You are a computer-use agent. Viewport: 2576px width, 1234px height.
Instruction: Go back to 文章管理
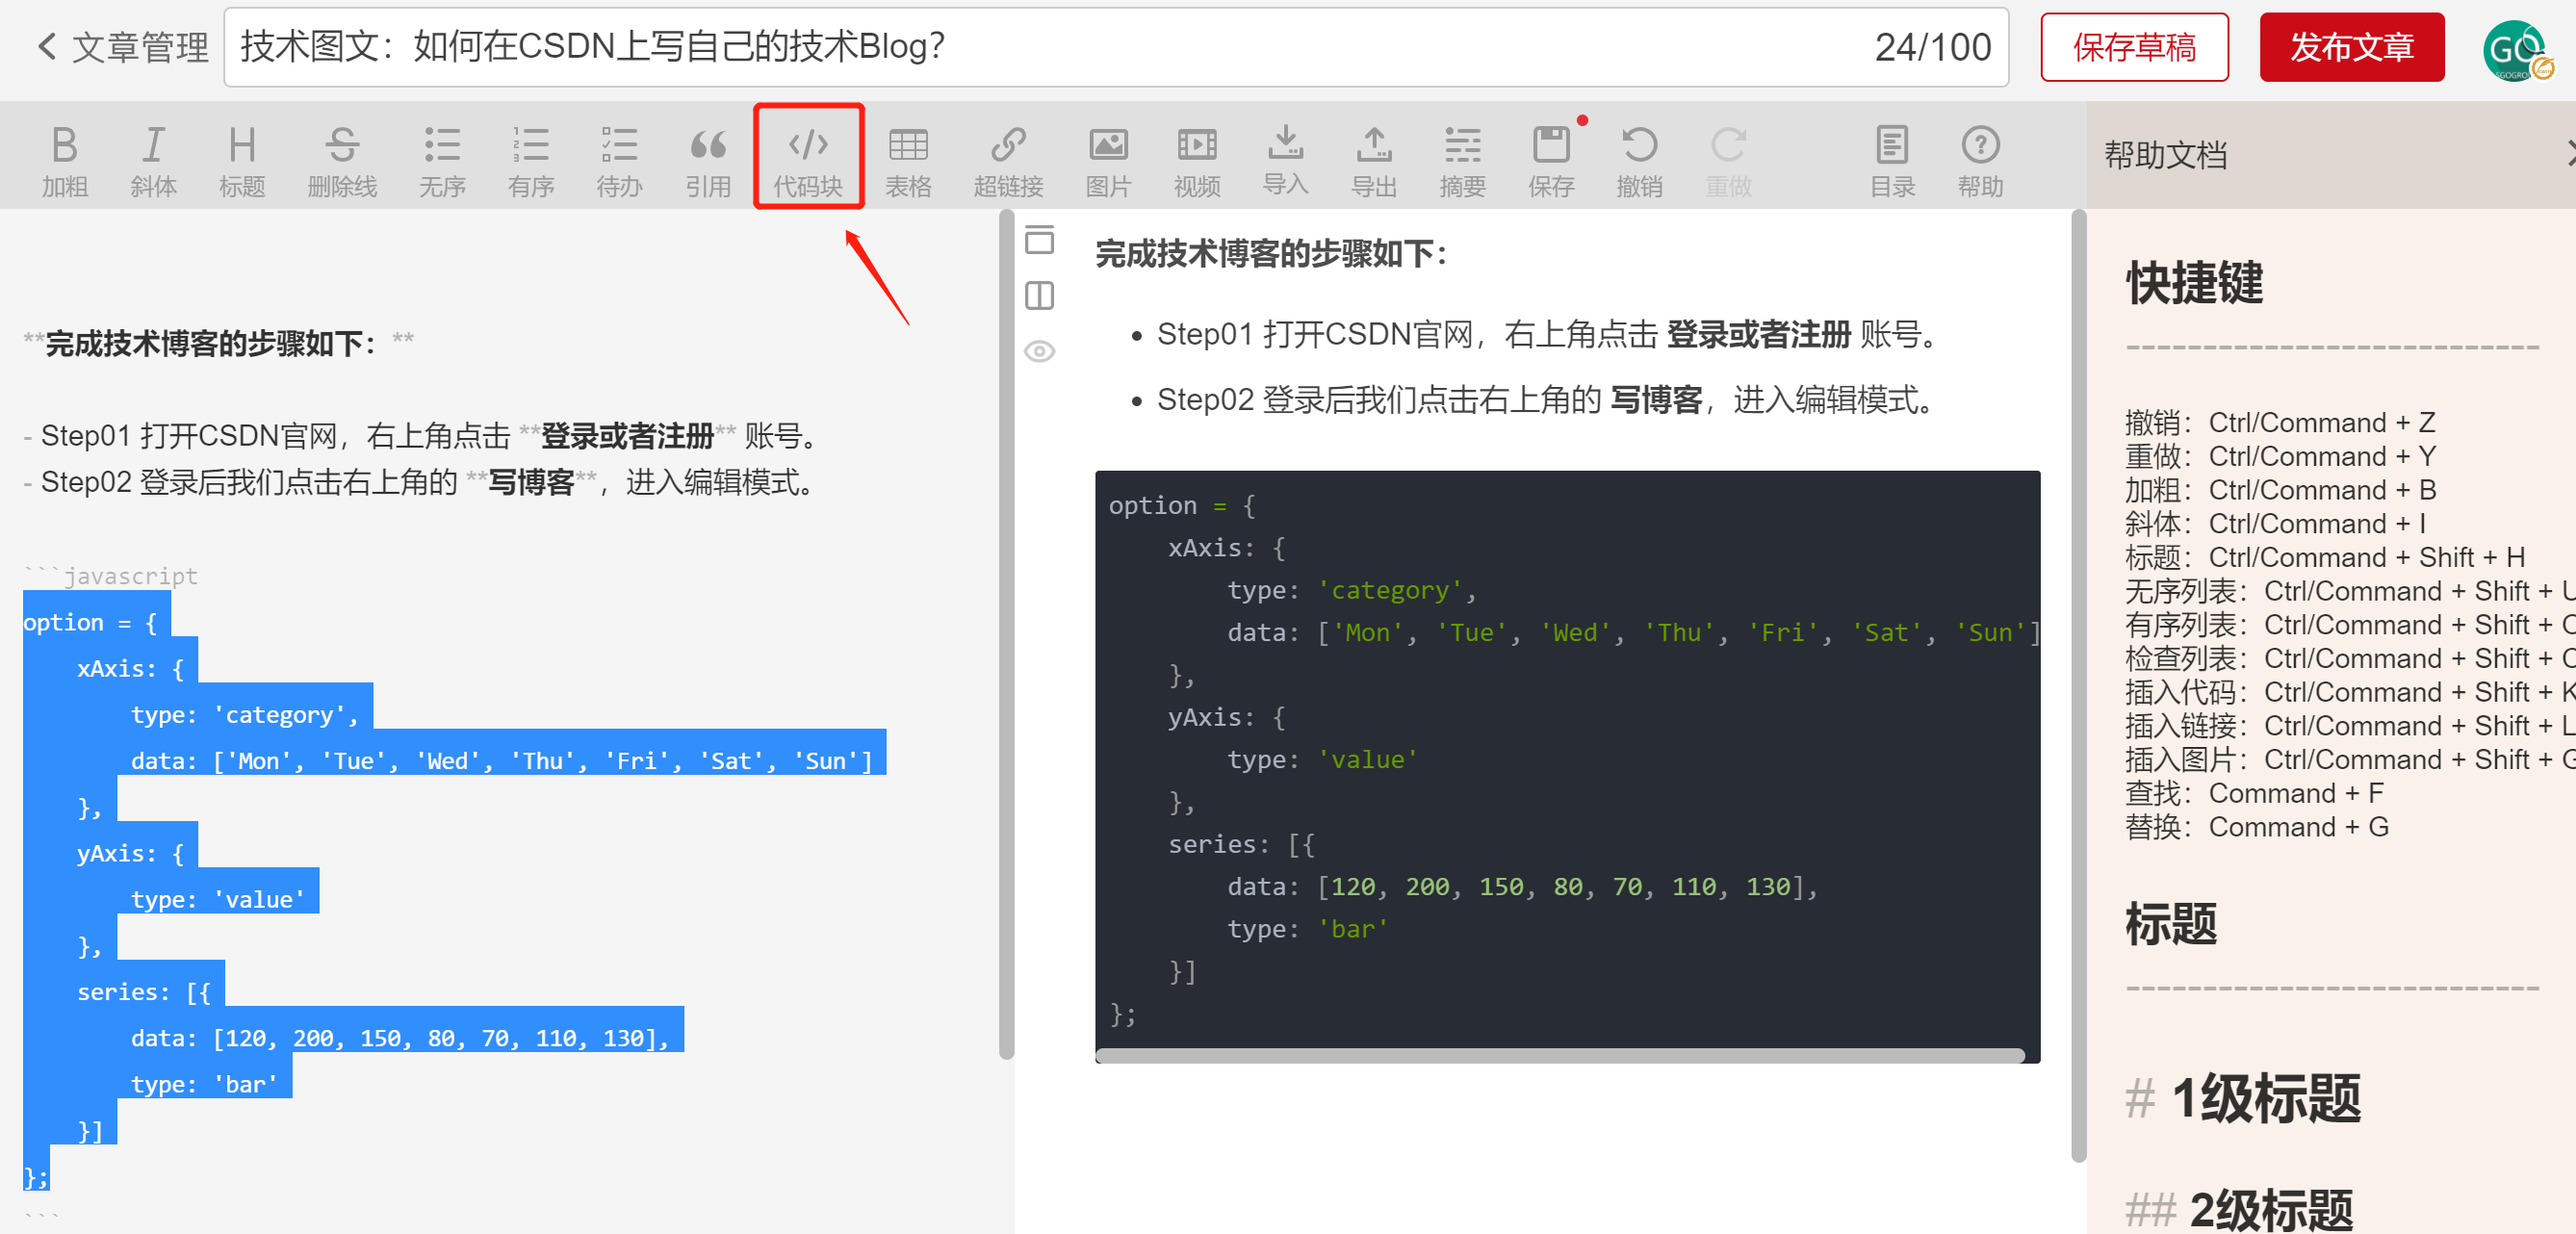pyautogui.click(x=122, y=47)
